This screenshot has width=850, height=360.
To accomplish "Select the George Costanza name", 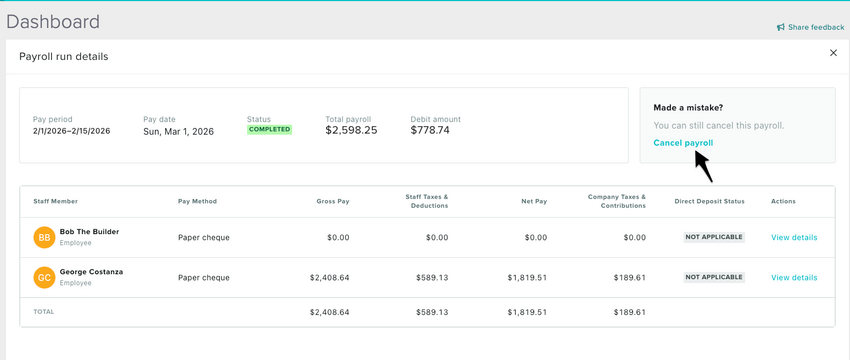I will (x=91, y=272).
